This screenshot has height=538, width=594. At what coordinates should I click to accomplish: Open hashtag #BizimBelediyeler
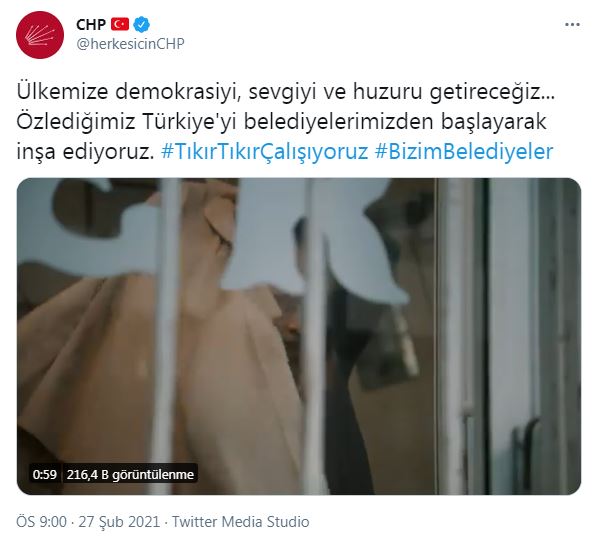tap(464, 151)
